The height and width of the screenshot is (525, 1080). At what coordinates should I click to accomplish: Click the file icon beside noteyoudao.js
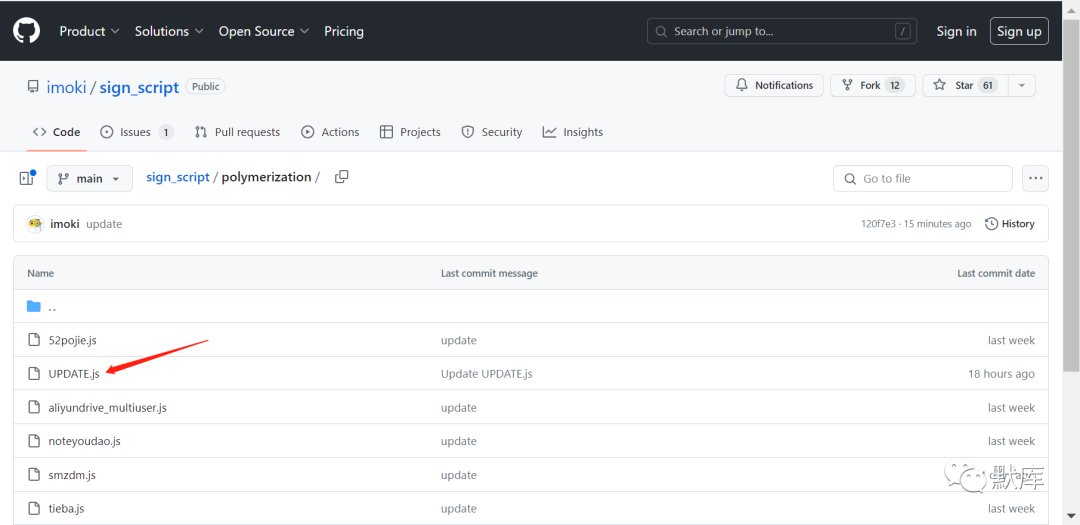[34, 441]
